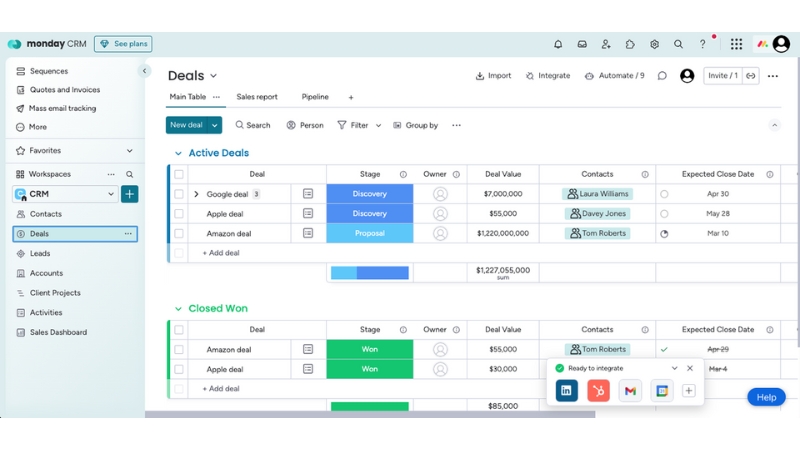Open the inbox tray icon

click(x=582, y=44)
